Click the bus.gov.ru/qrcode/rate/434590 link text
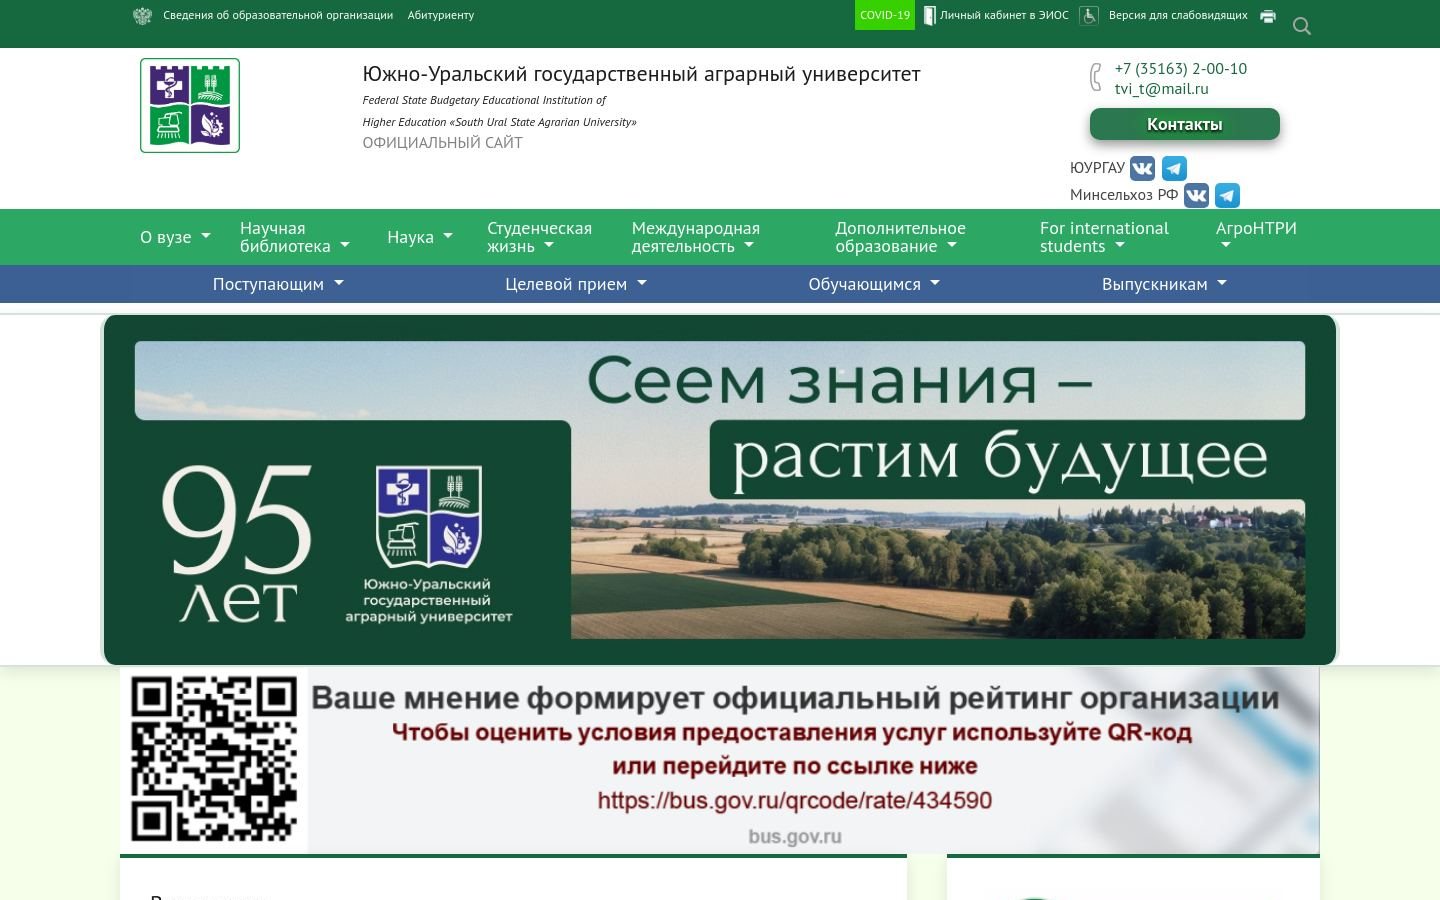 (795, 801)
